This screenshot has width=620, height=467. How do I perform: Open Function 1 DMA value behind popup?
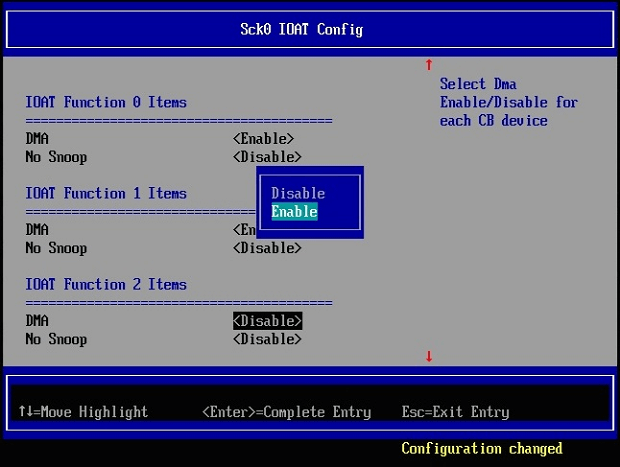click(x=244, y=230)
